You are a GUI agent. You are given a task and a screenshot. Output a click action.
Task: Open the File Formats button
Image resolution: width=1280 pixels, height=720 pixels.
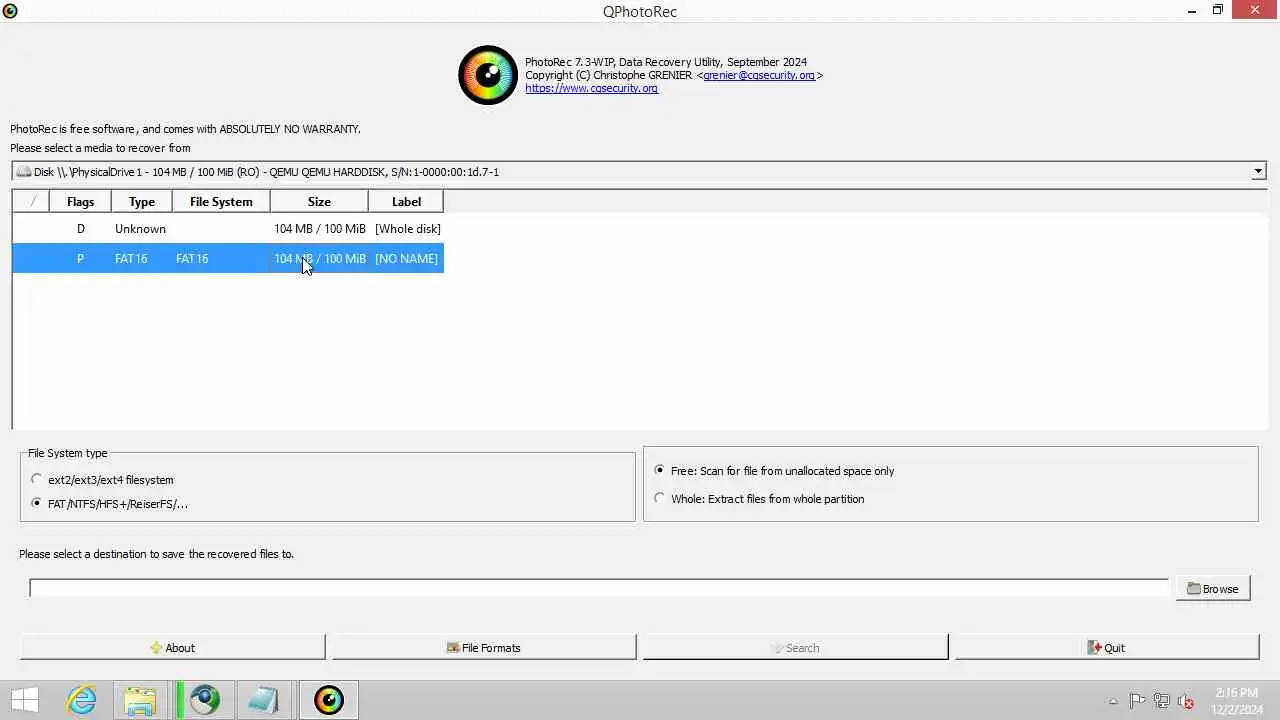click(484, 647)
